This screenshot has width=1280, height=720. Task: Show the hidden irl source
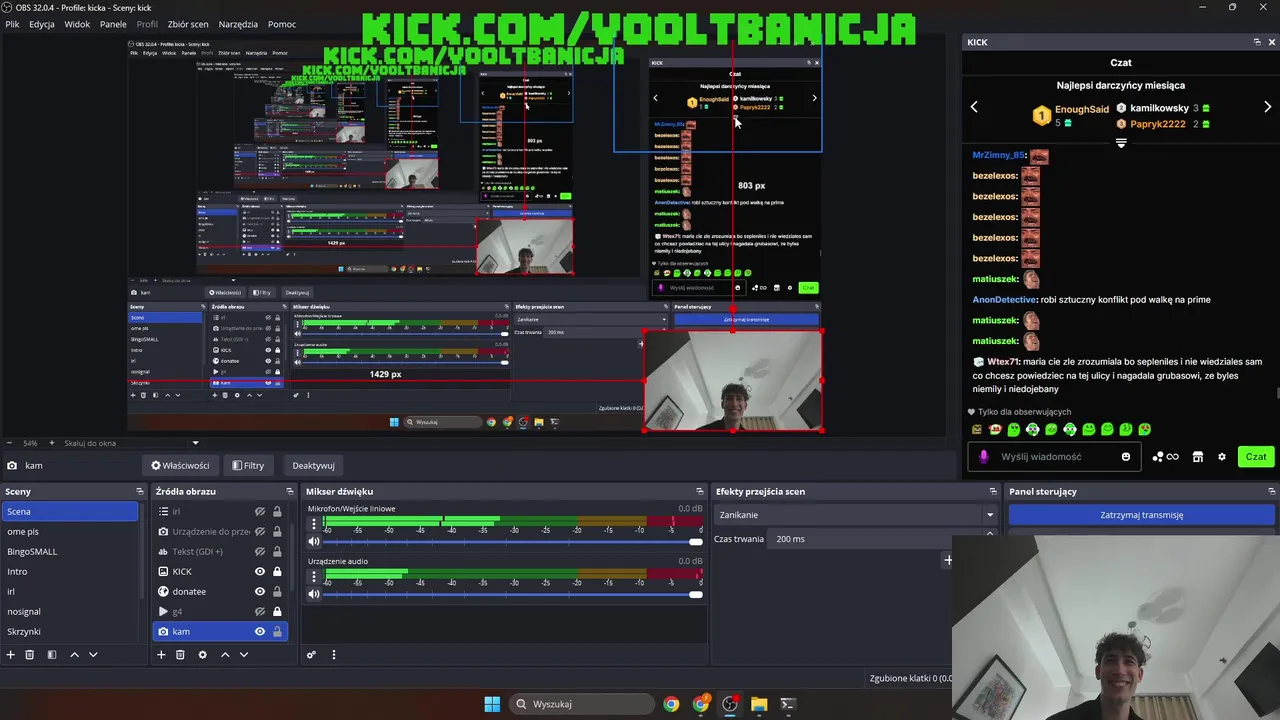pyautogui.click(x=260, y=511)
